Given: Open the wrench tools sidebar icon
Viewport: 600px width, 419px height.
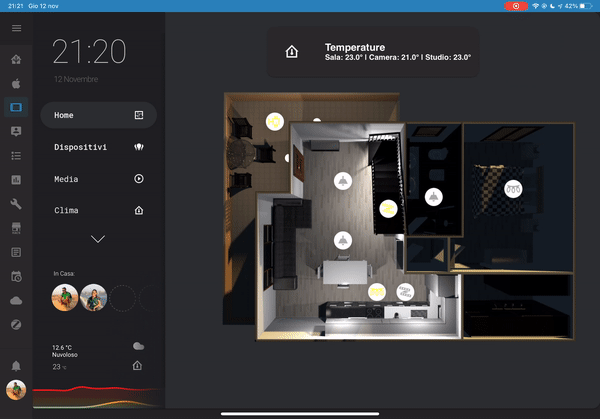Looking at the screenshot, I should click(x=16, y=204).
